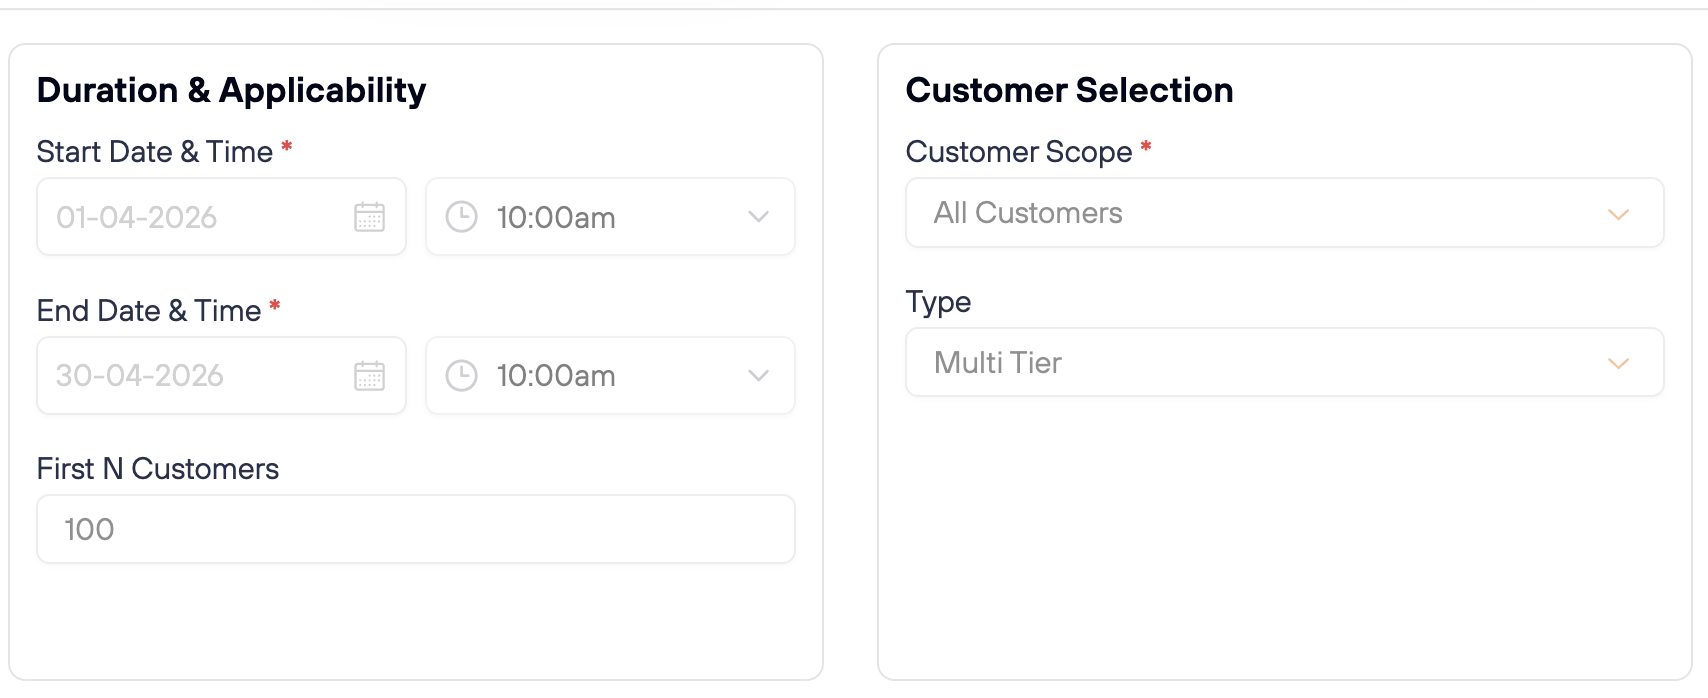Click the Start Date & Time label

pyautogui.click(x=155, y=152)
